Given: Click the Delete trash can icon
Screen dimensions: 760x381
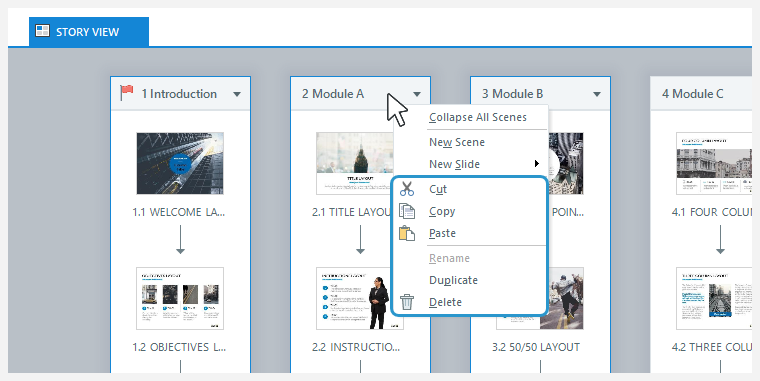Looking at the screenshot, I should coord(407,302).
